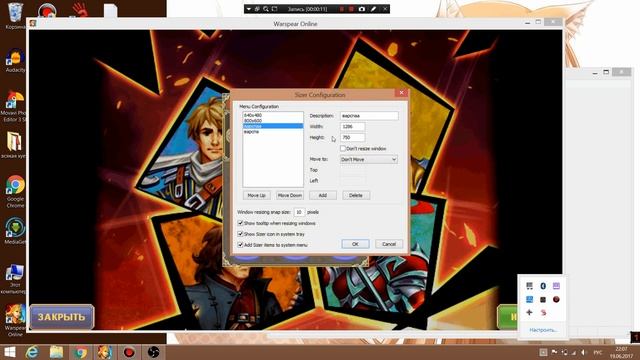Screen dimensions: 640x360
Task: Click the РУС language indicator
Action: [x=598, y=352]
